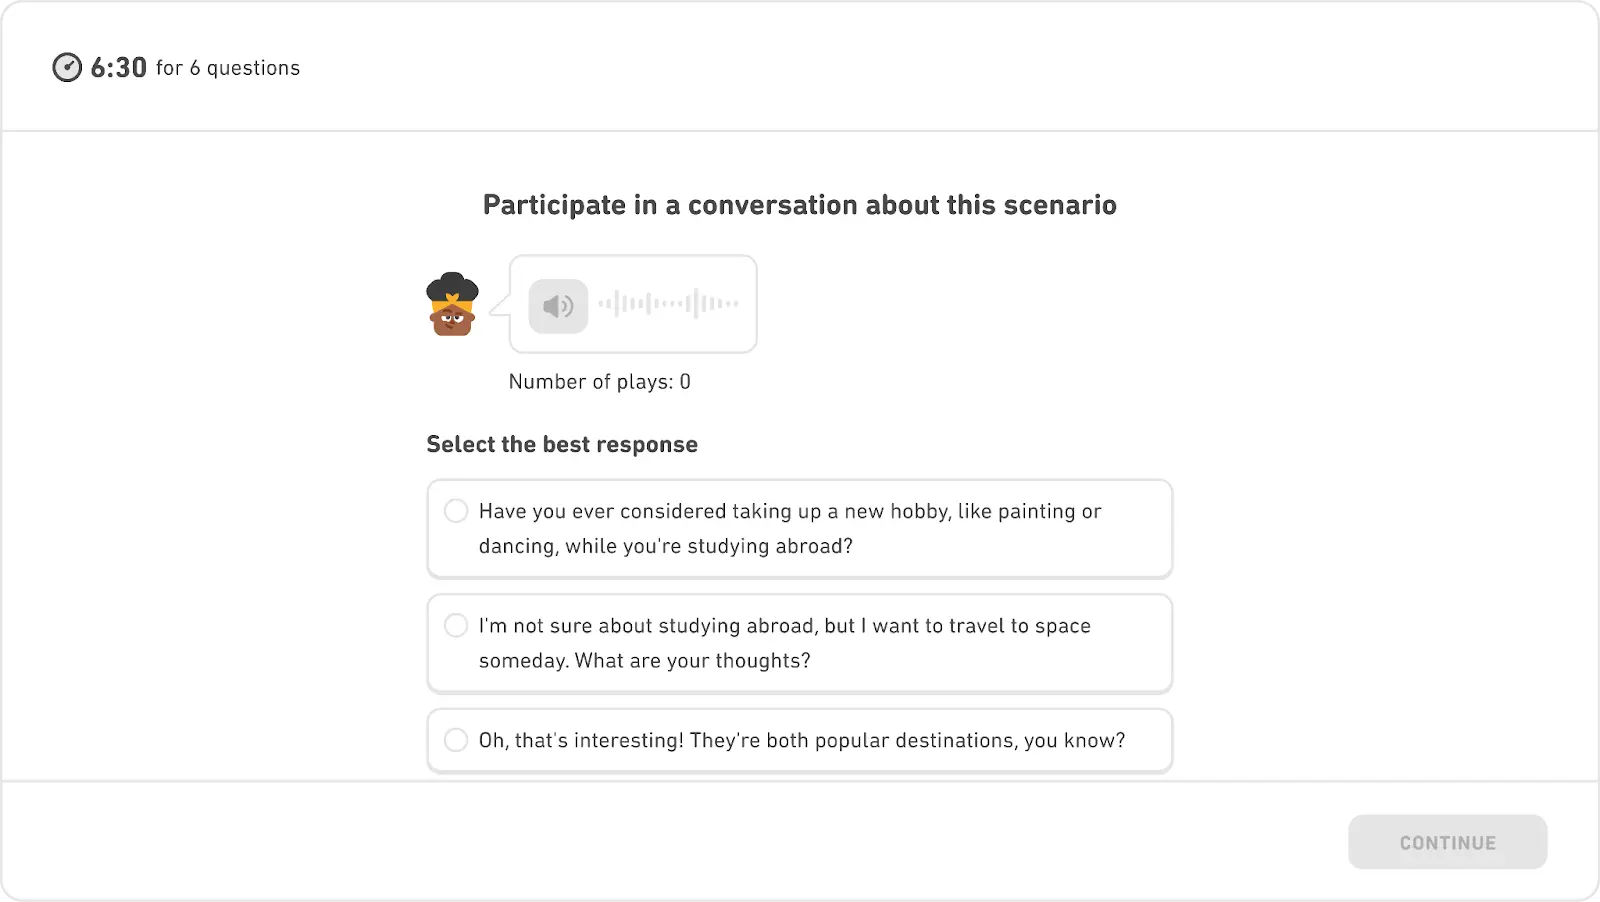
Task: Choose the 'Oh, that's interesting!' answer card
Action: pyautogui.click(x=799, y=741)
